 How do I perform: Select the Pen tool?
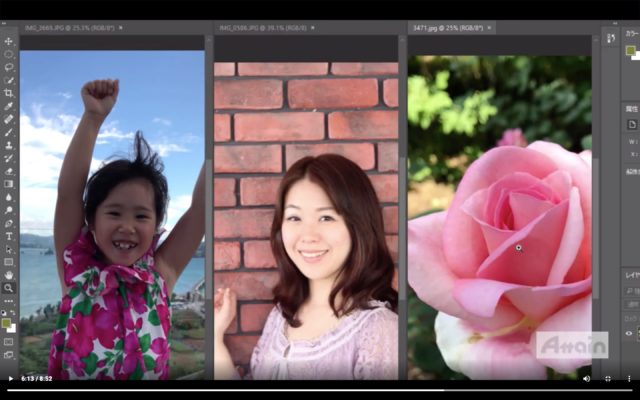tap(9, 223)
